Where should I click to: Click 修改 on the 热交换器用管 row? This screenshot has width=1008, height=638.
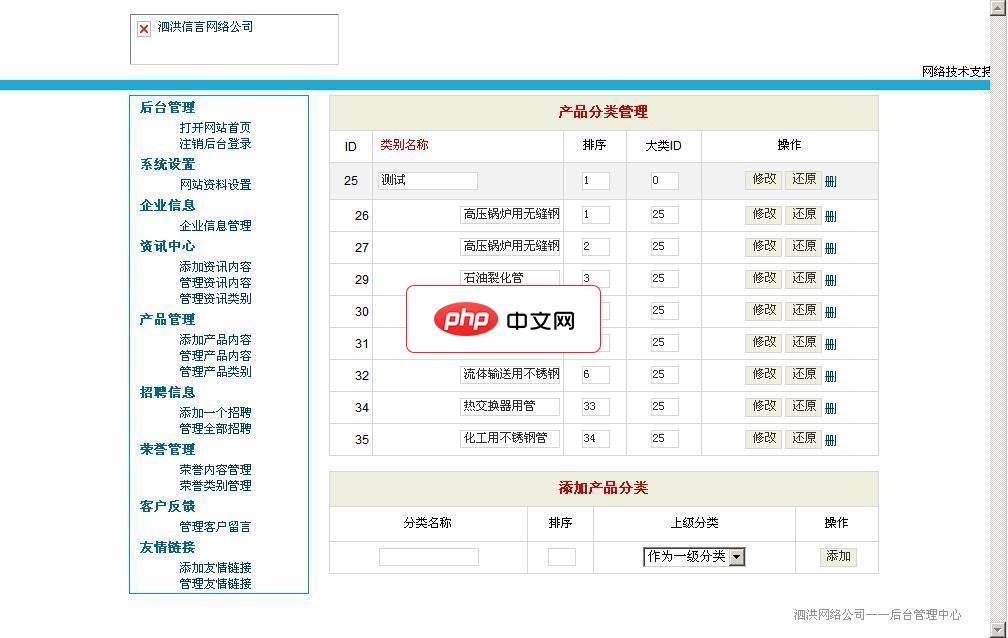[x=763, y=407]
